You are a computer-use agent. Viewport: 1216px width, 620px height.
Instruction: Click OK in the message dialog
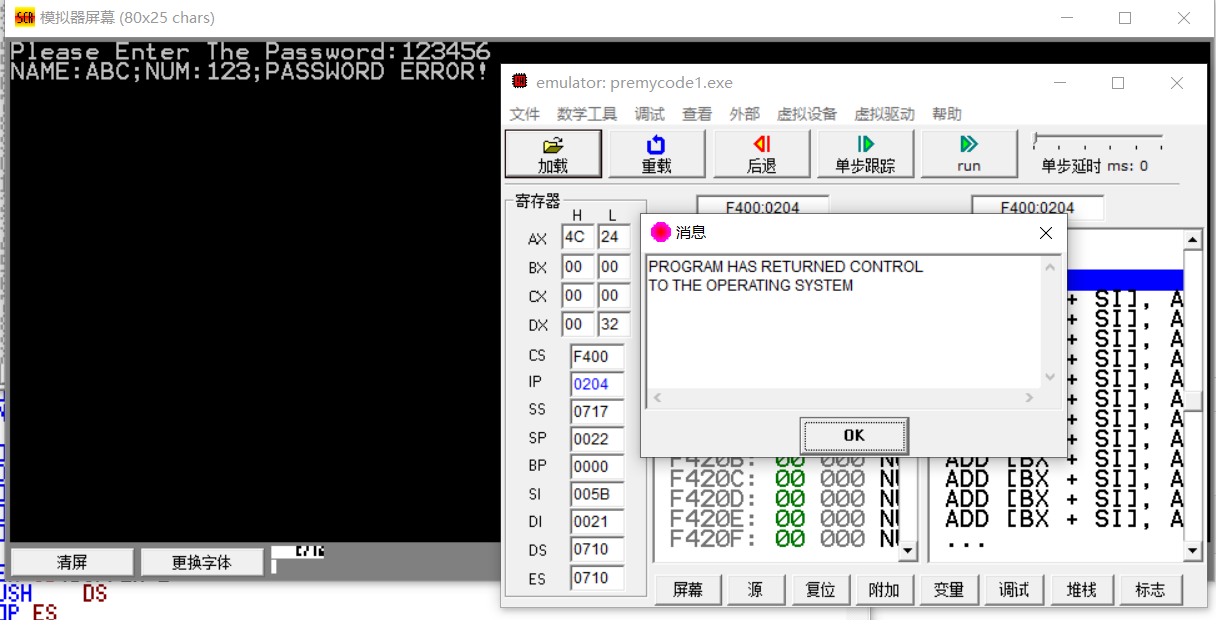[854, 436]
